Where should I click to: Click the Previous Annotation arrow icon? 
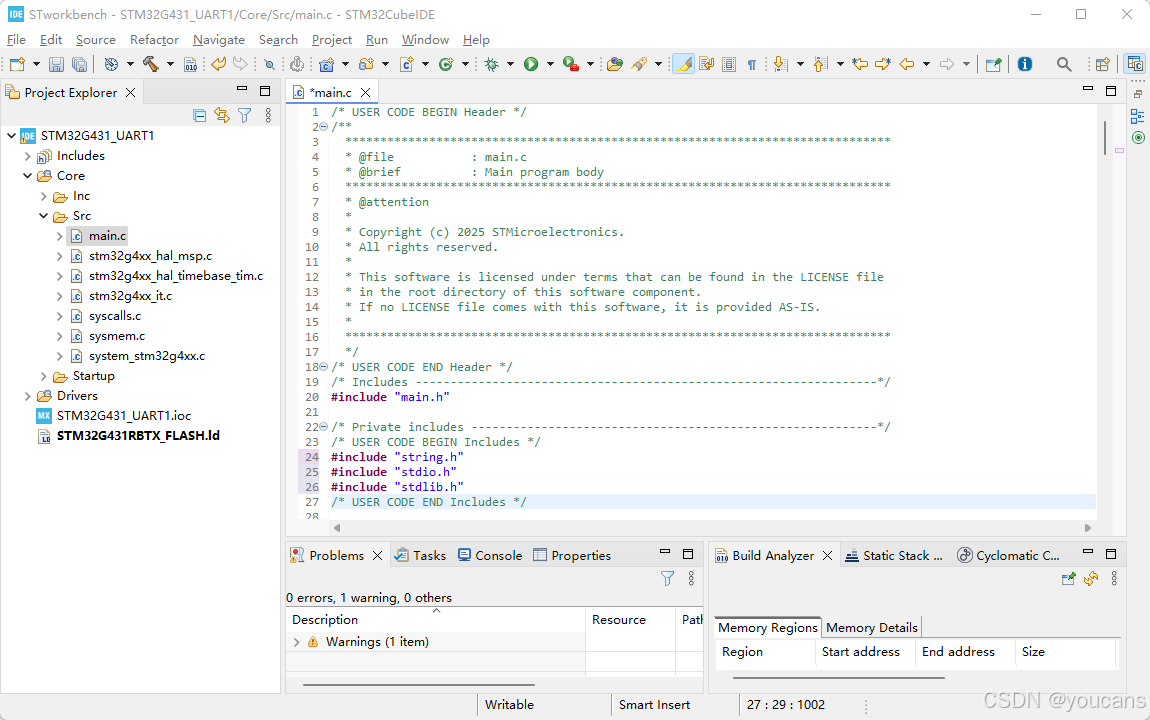pos(821,65)
